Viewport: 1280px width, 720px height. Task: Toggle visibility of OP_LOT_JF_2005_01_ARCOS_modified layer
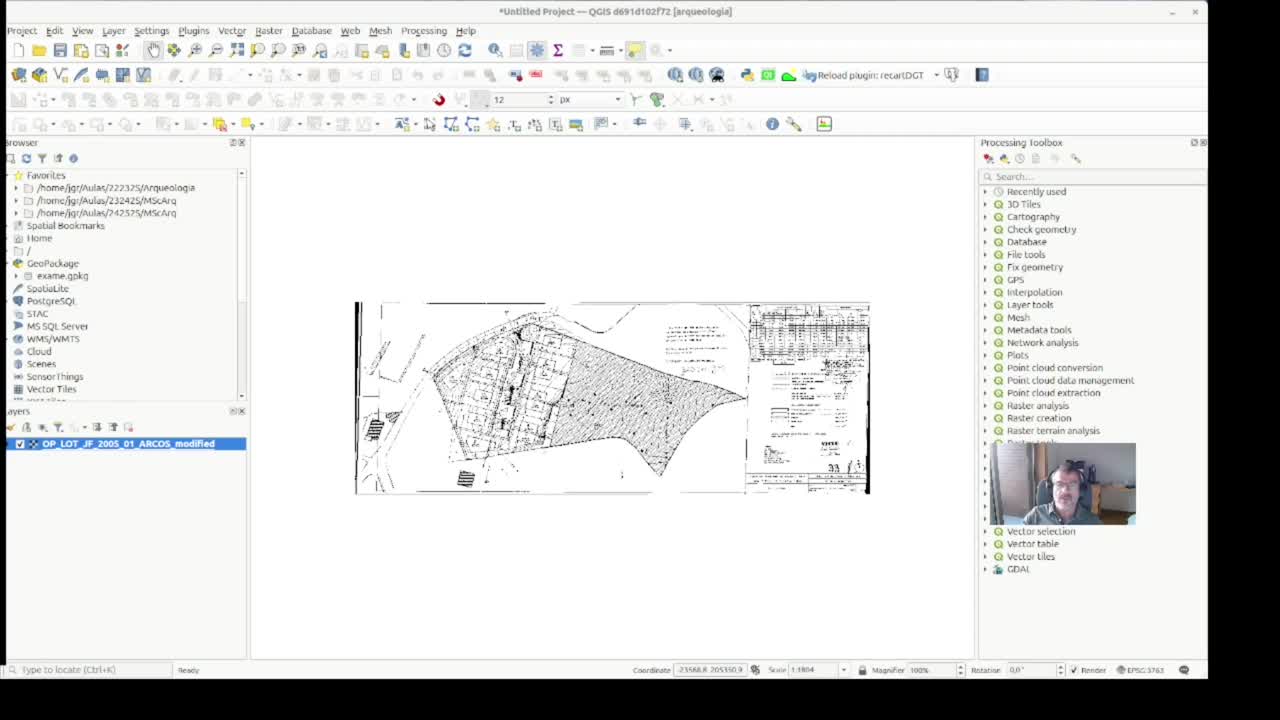point(20,444)
